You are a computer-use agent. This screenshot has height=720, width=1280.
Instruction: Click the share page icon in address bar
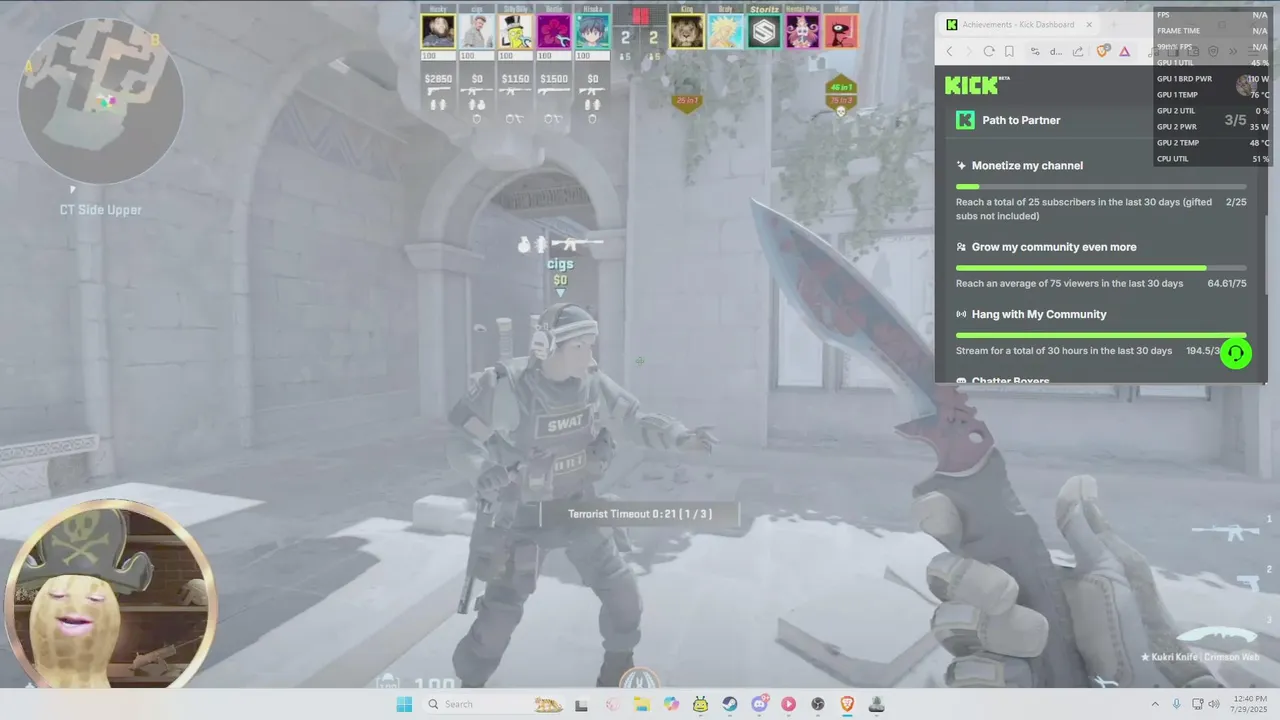tap(1078, 51)
